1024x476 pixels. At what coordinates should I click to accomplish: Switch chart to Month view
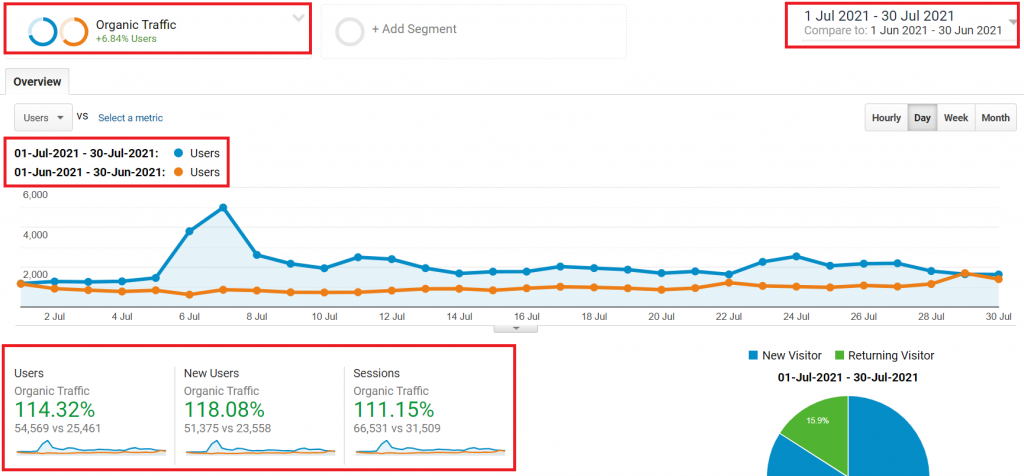pyautogui.click(x=995, y=118)
